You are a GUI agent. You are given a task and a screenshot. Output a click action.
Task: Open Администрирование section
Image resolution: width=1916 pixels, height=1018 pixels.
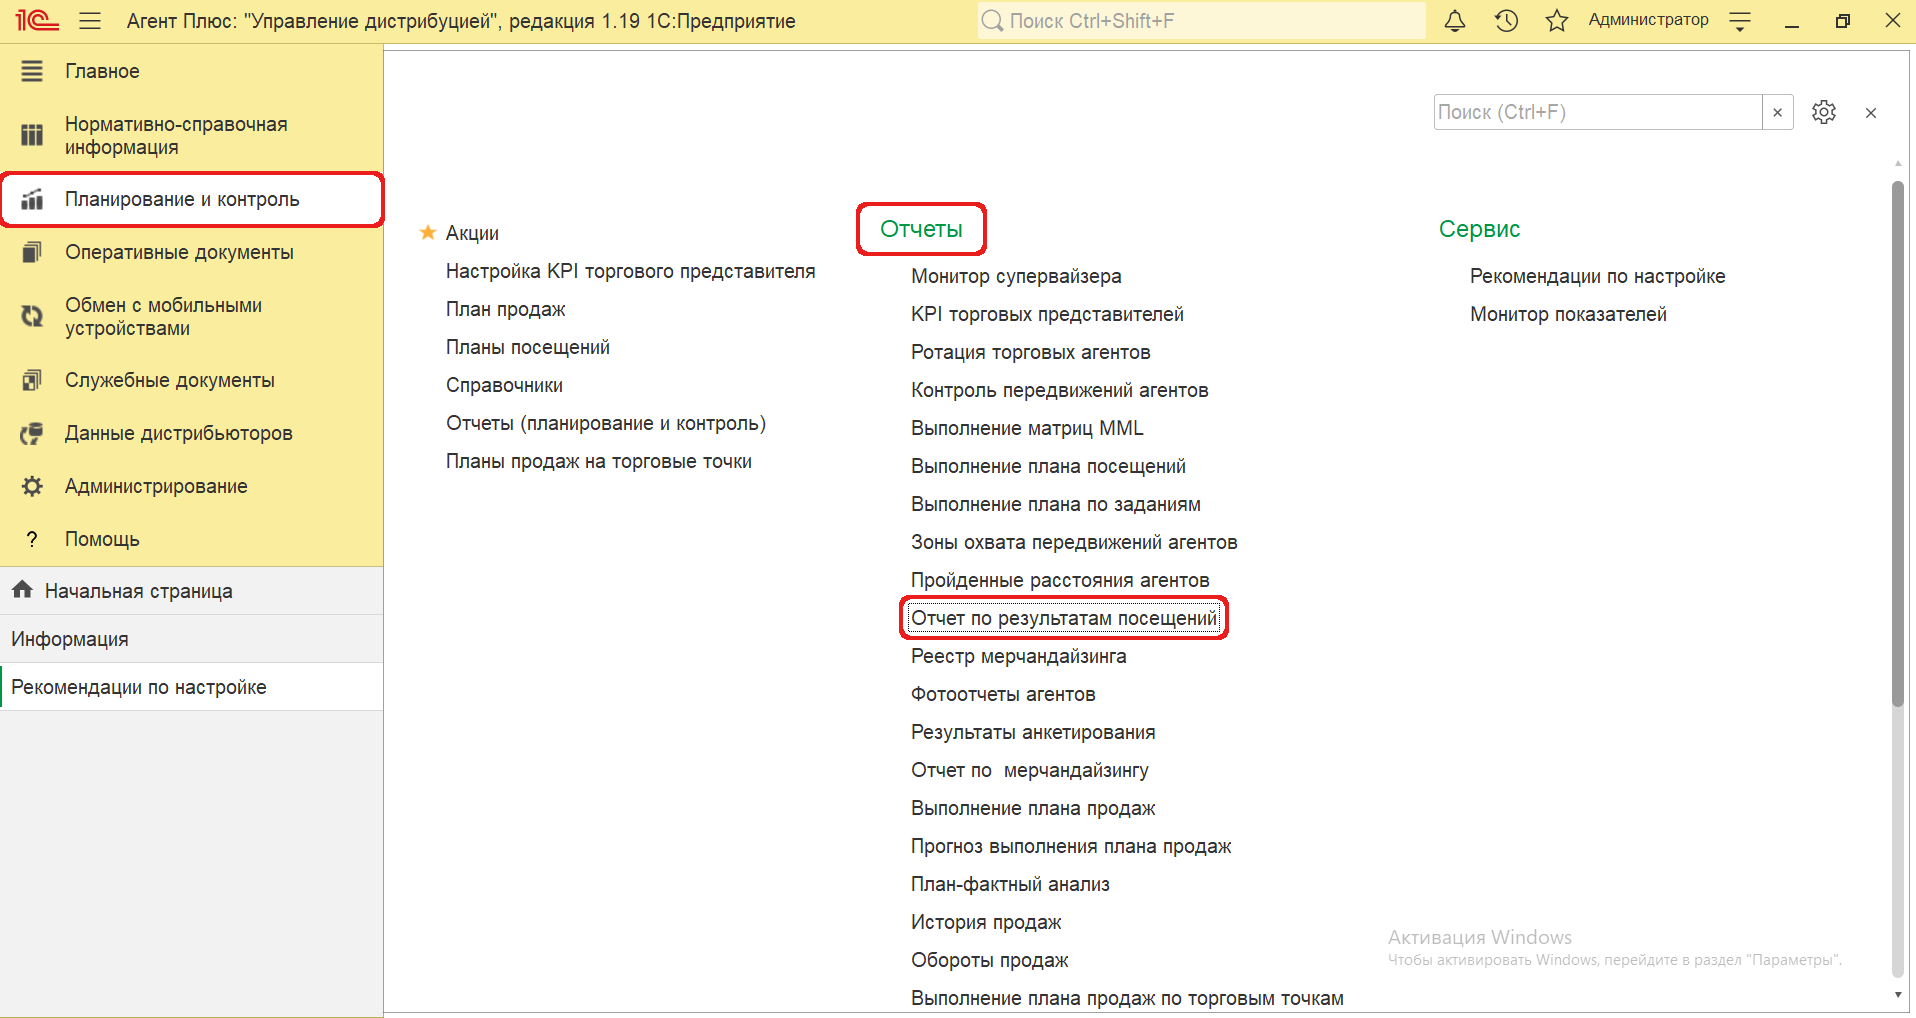click(156, 486)
